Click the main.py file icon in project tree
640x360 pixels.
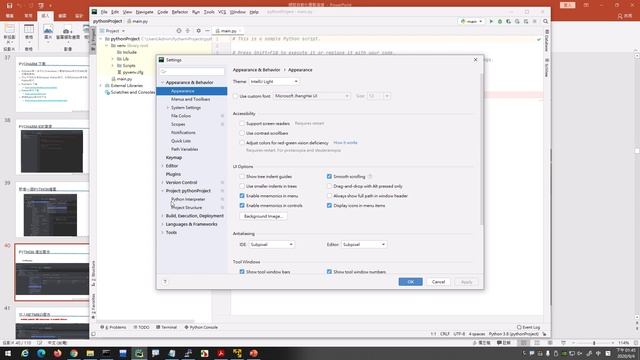[x=114, y=79]
